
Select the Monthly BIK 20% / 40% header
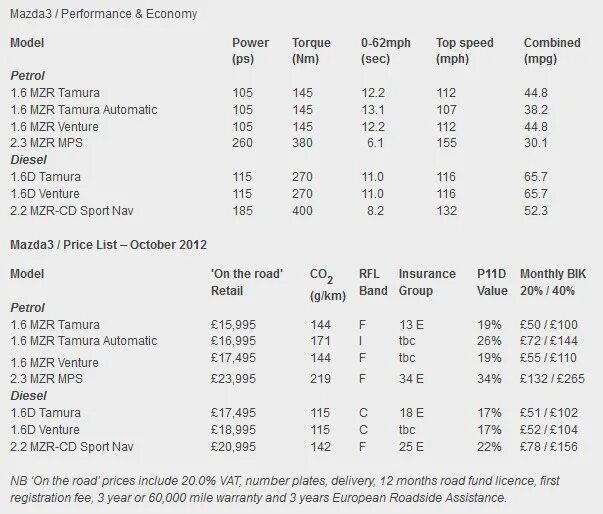tap(553, 282)
